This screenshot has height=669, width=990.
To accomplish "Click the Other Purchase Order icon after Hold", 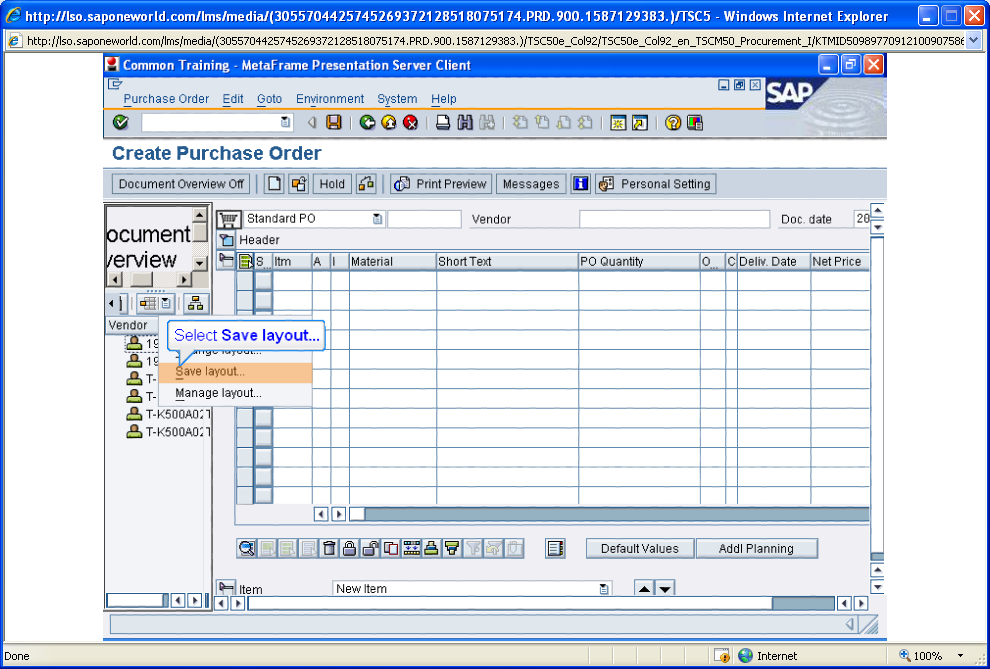I will point(366,184).
